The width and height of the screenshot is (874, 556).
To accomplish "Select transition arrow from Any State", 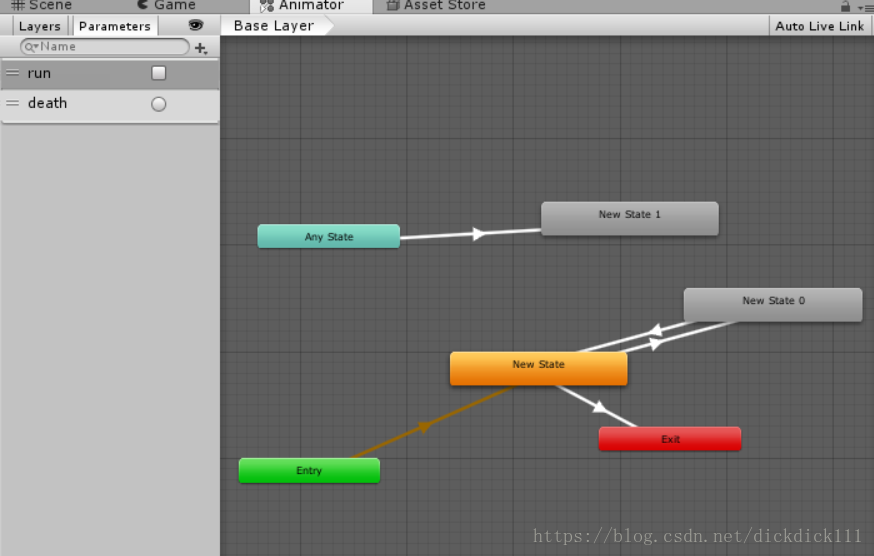I will coord(478,234).
